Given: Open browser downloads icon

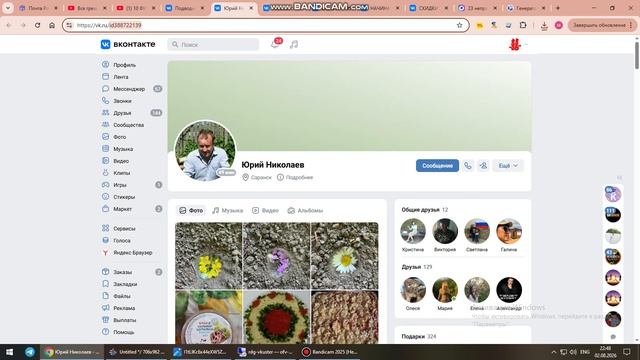Looking at the screenshot, I should coord(544,25).
